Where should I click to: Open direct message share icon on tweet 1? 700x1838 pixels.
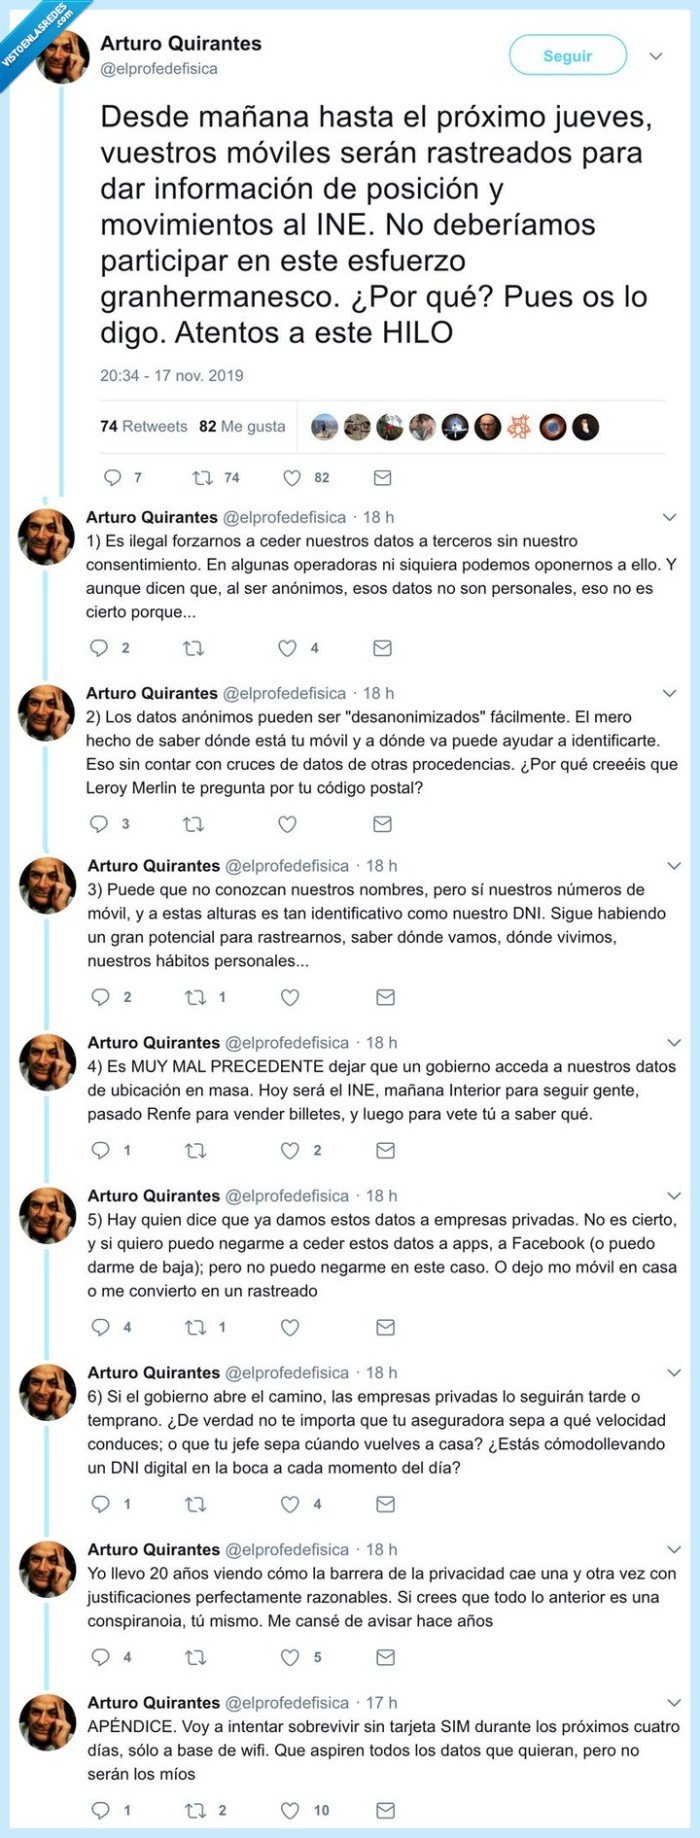pyautogui.click(x=381, y=649)
